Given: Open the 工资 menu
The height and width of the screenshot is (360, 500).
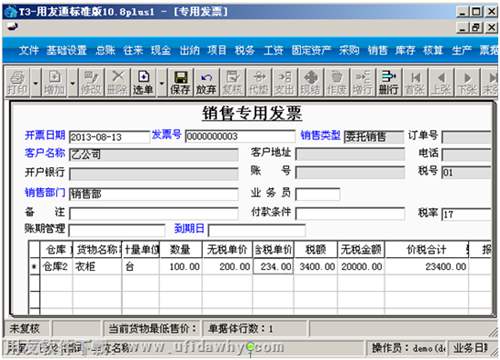Looking at the screenshot, I should click(273, 50).
